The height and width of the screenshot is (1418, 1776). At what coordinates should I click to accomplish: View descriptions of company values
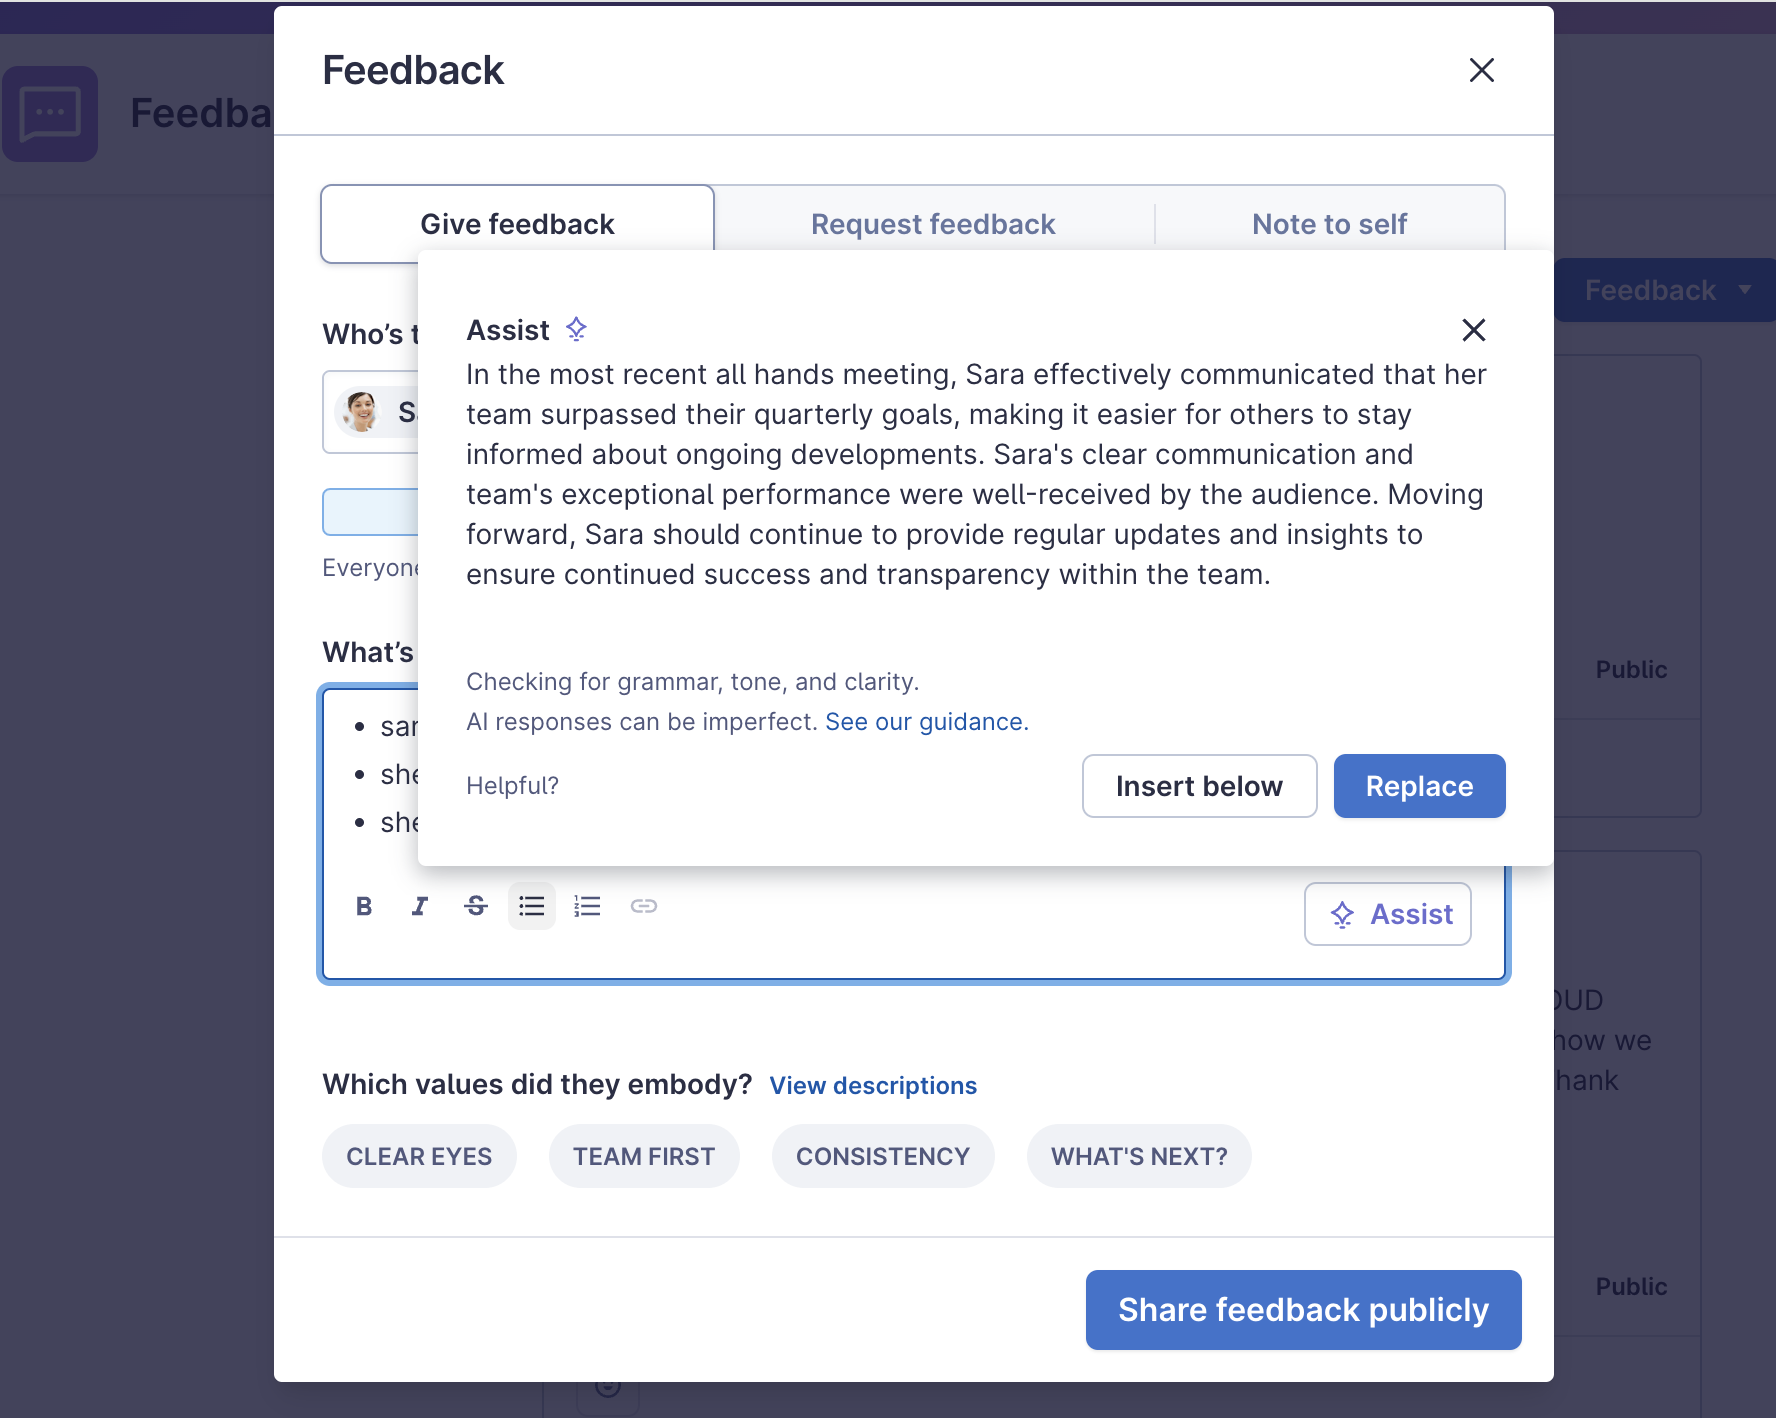(x=872, y=1085)
